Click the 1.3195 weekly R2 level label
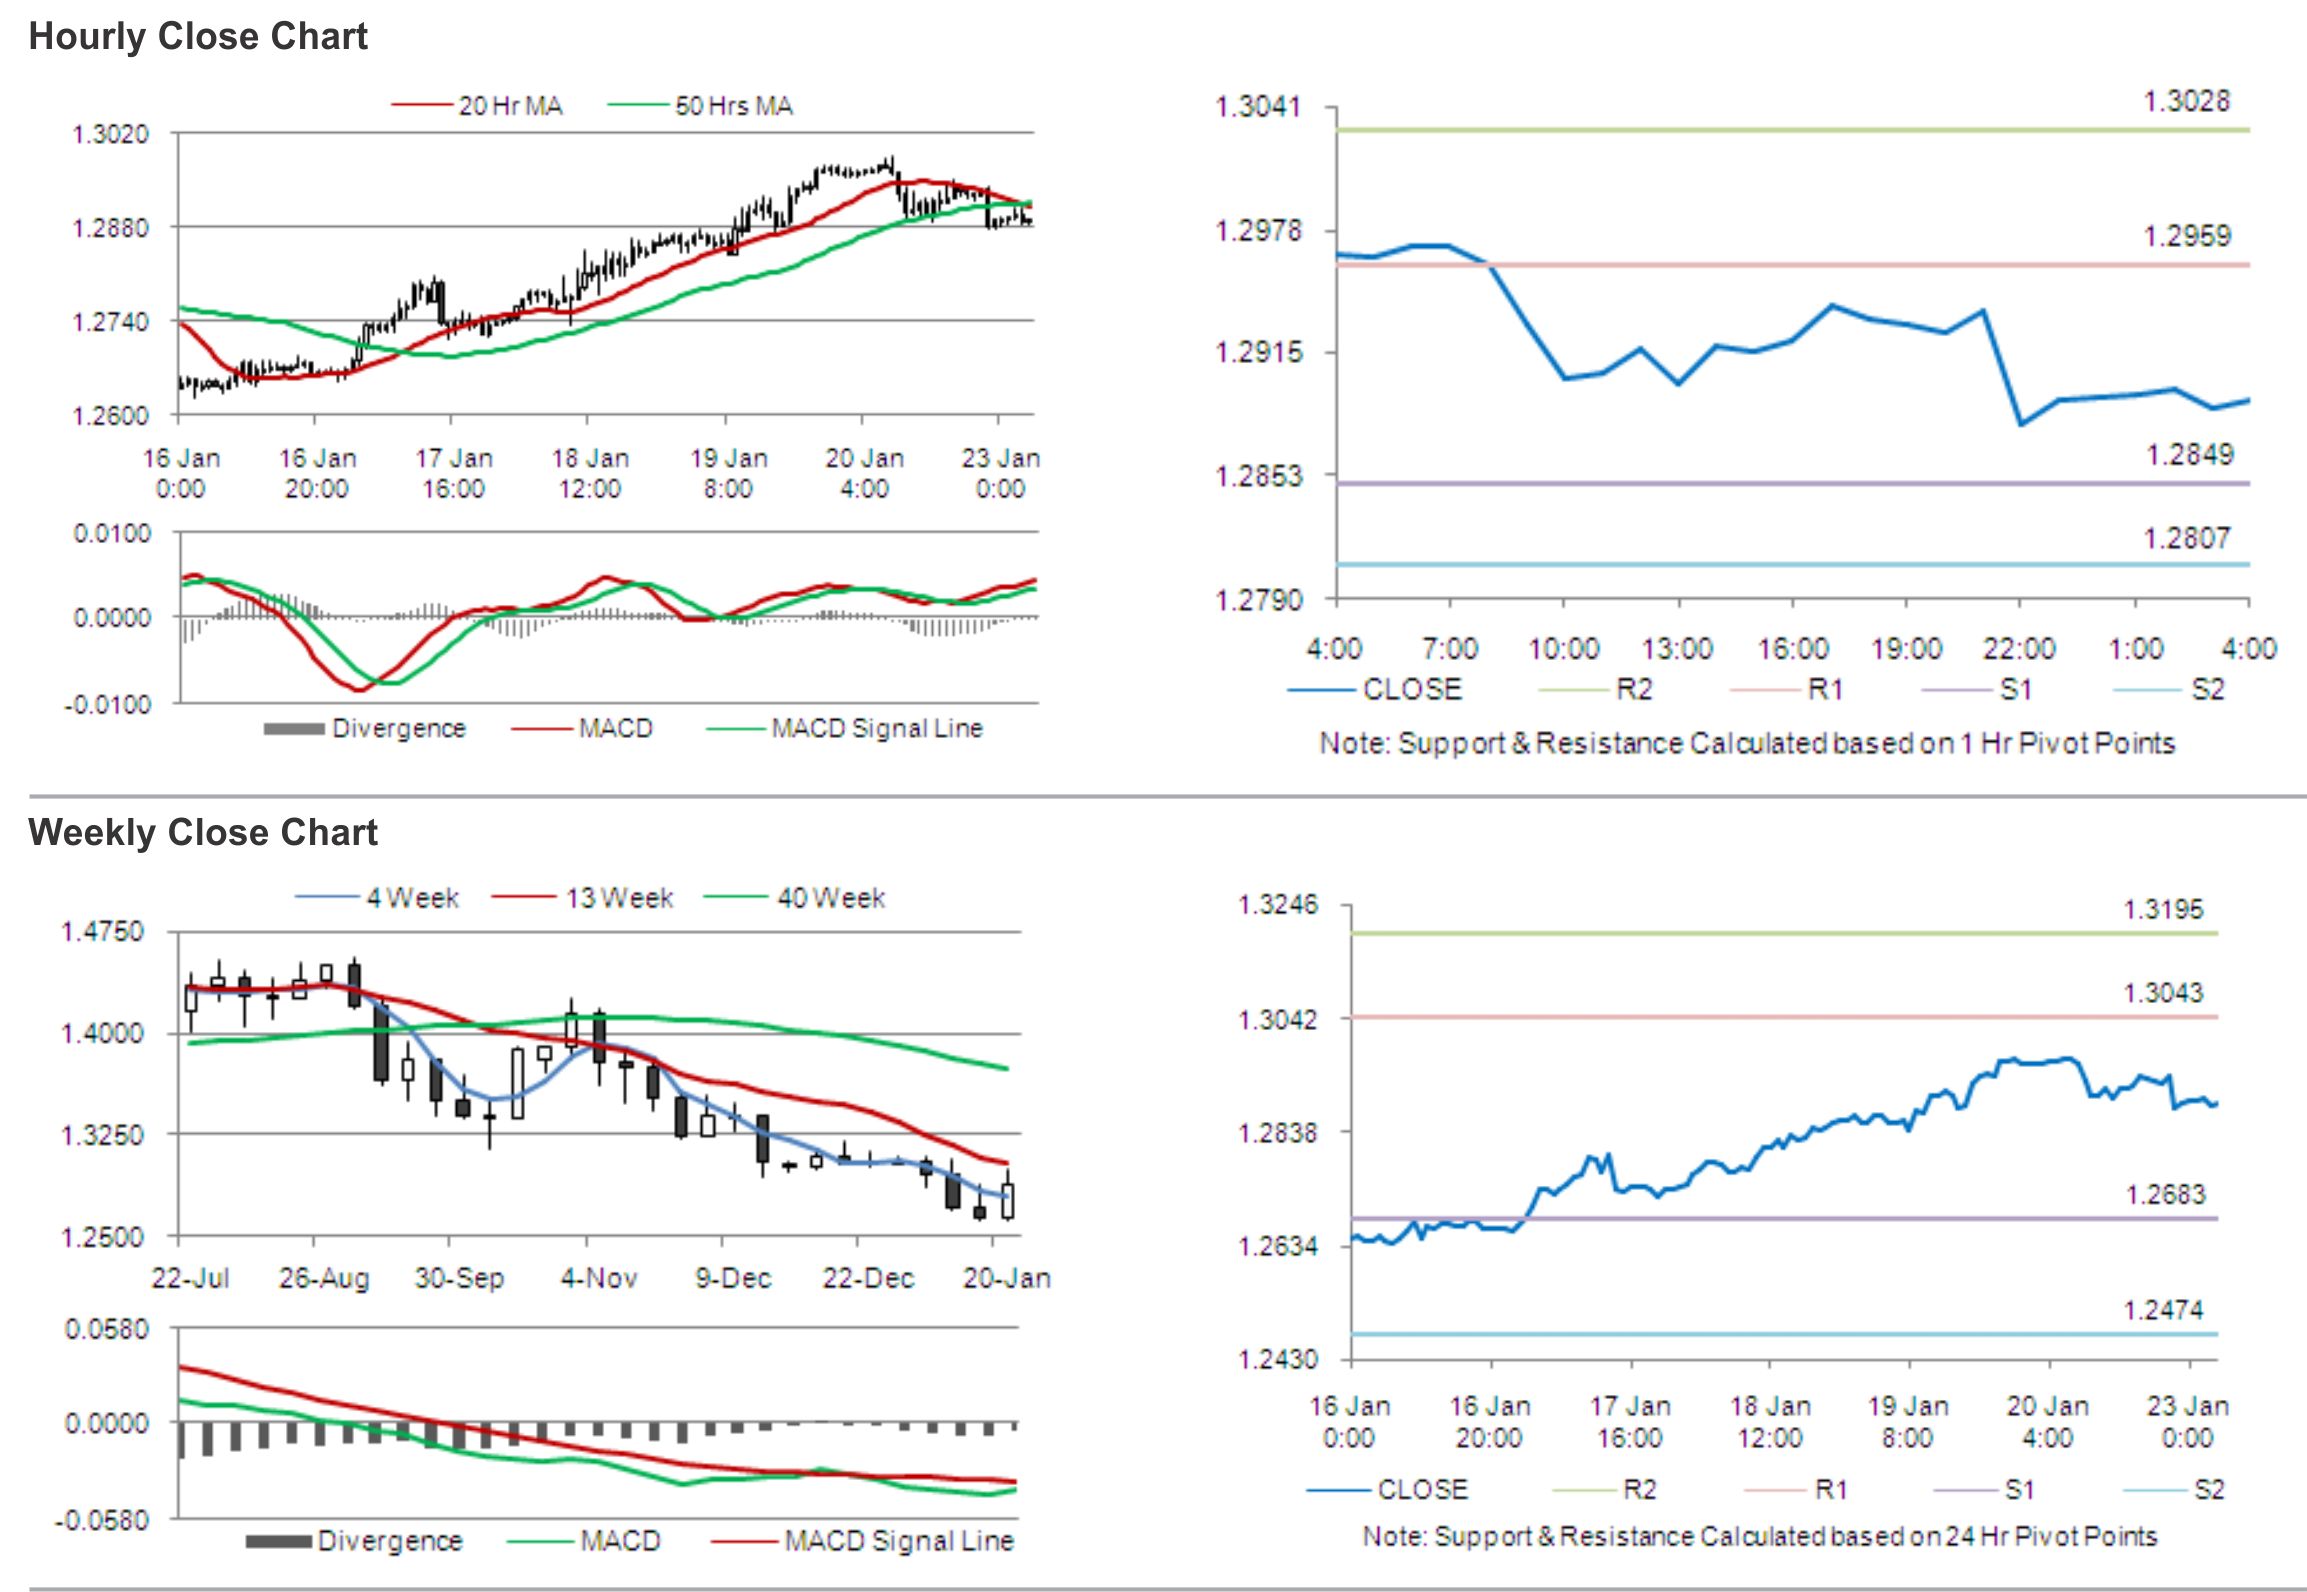 pyautogui.click(x=2163, y=910)
